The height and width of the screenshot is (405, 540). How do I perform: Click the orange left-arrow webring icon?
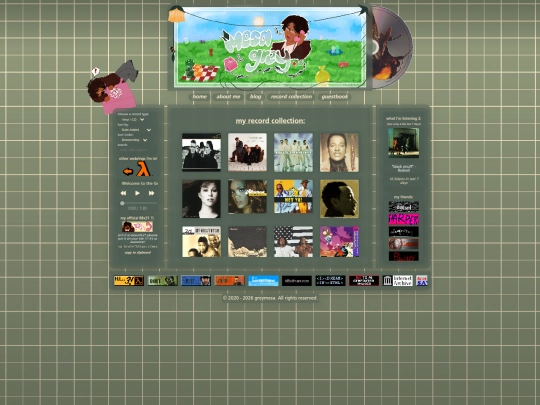tap(128, 171)
